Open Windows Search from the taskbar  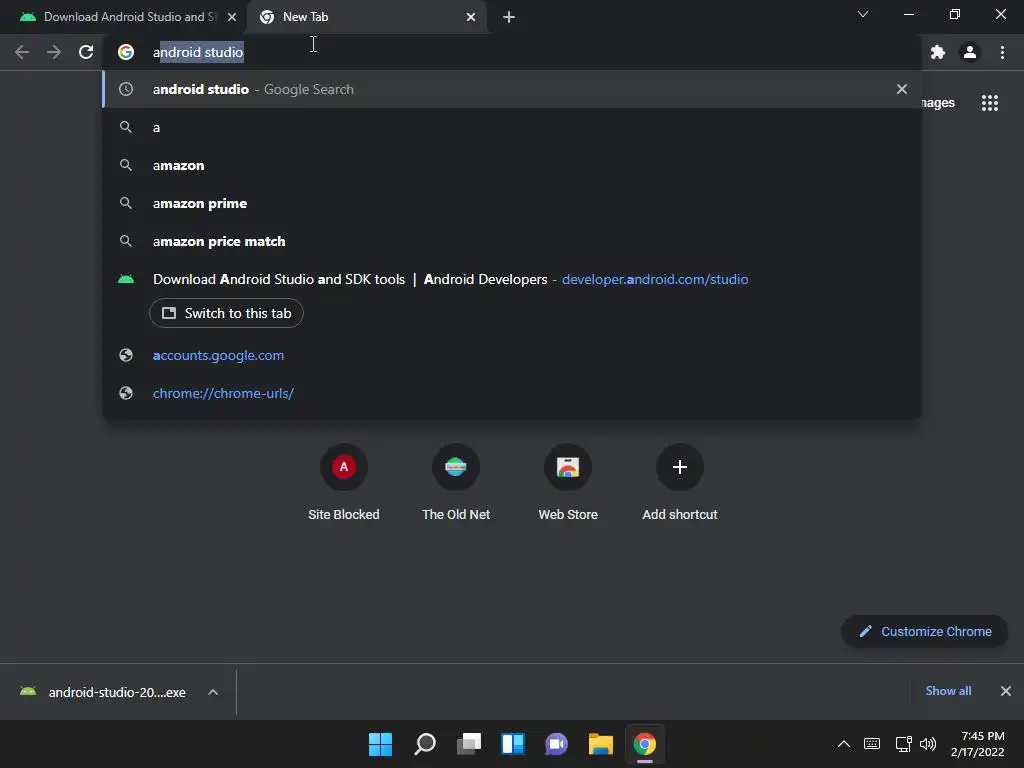click(x=424, y=744)
